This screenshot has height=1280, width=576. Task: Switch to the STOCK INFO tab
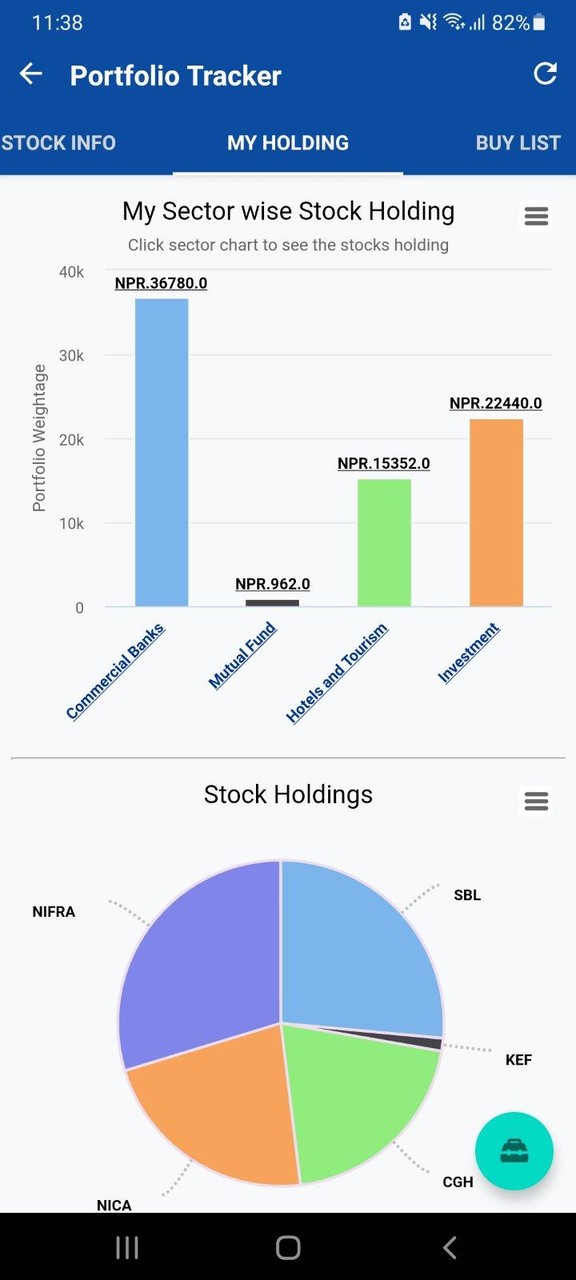(58, 143)
